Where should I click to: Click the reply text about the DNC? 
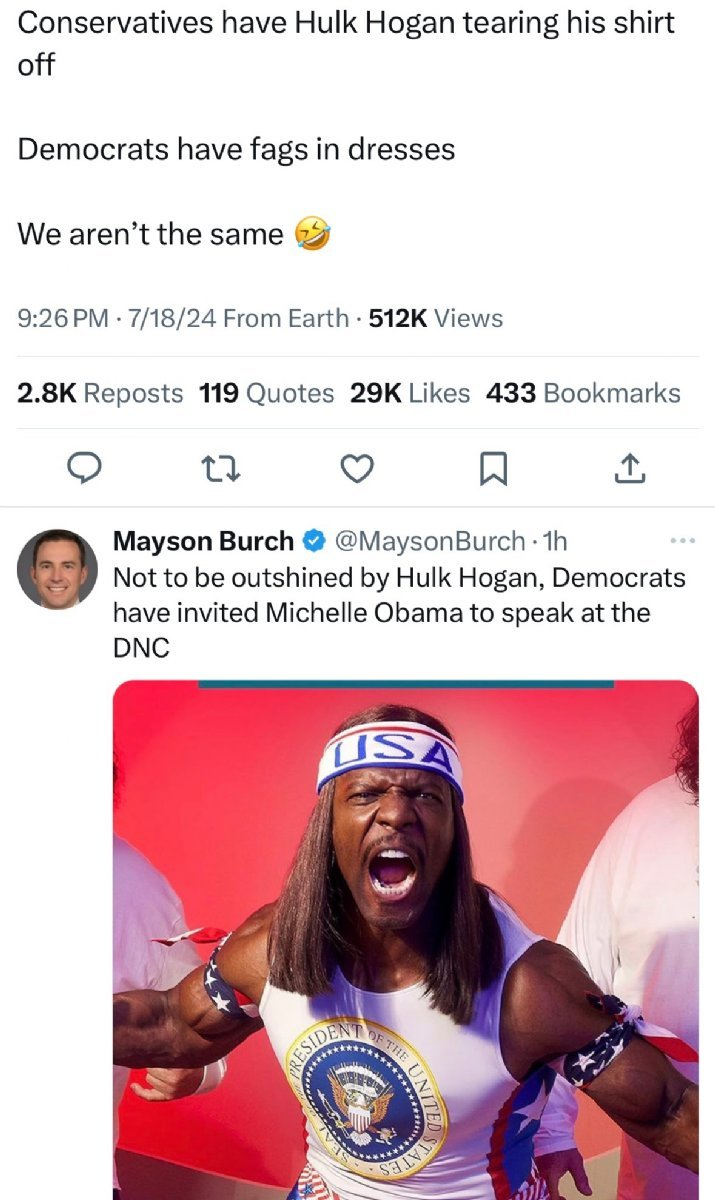[398, 612]
